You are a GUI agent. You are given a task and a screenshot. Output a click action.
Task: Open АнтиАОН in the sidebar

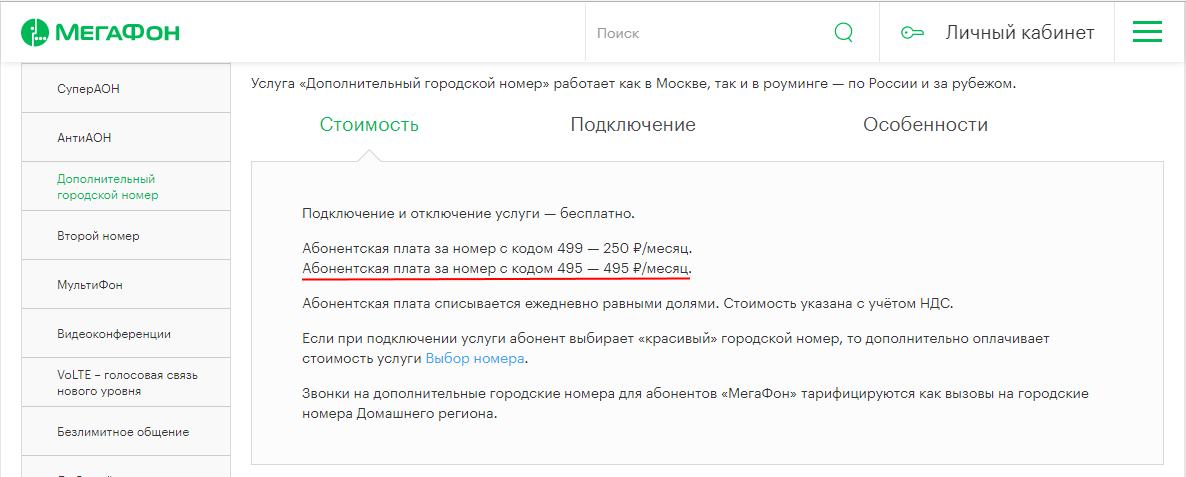[126, 138]
